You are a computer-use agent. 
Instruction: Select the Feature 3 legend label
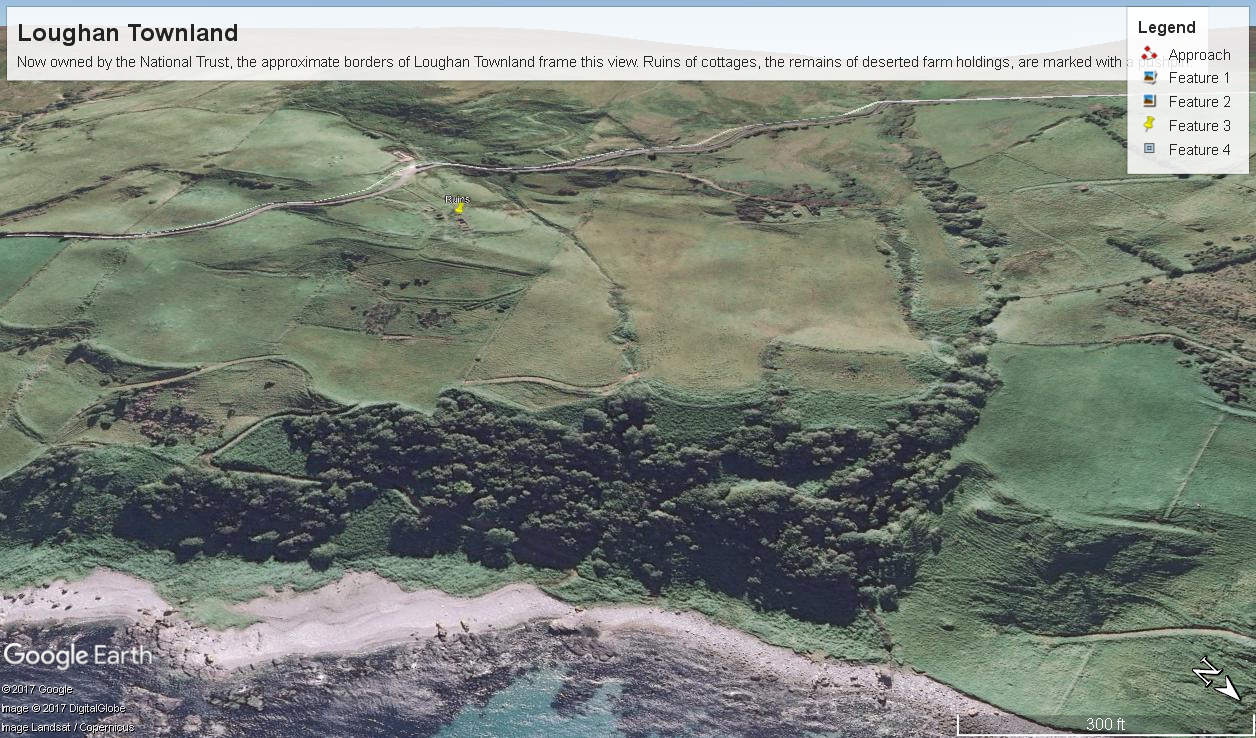tap(1199, 126)
